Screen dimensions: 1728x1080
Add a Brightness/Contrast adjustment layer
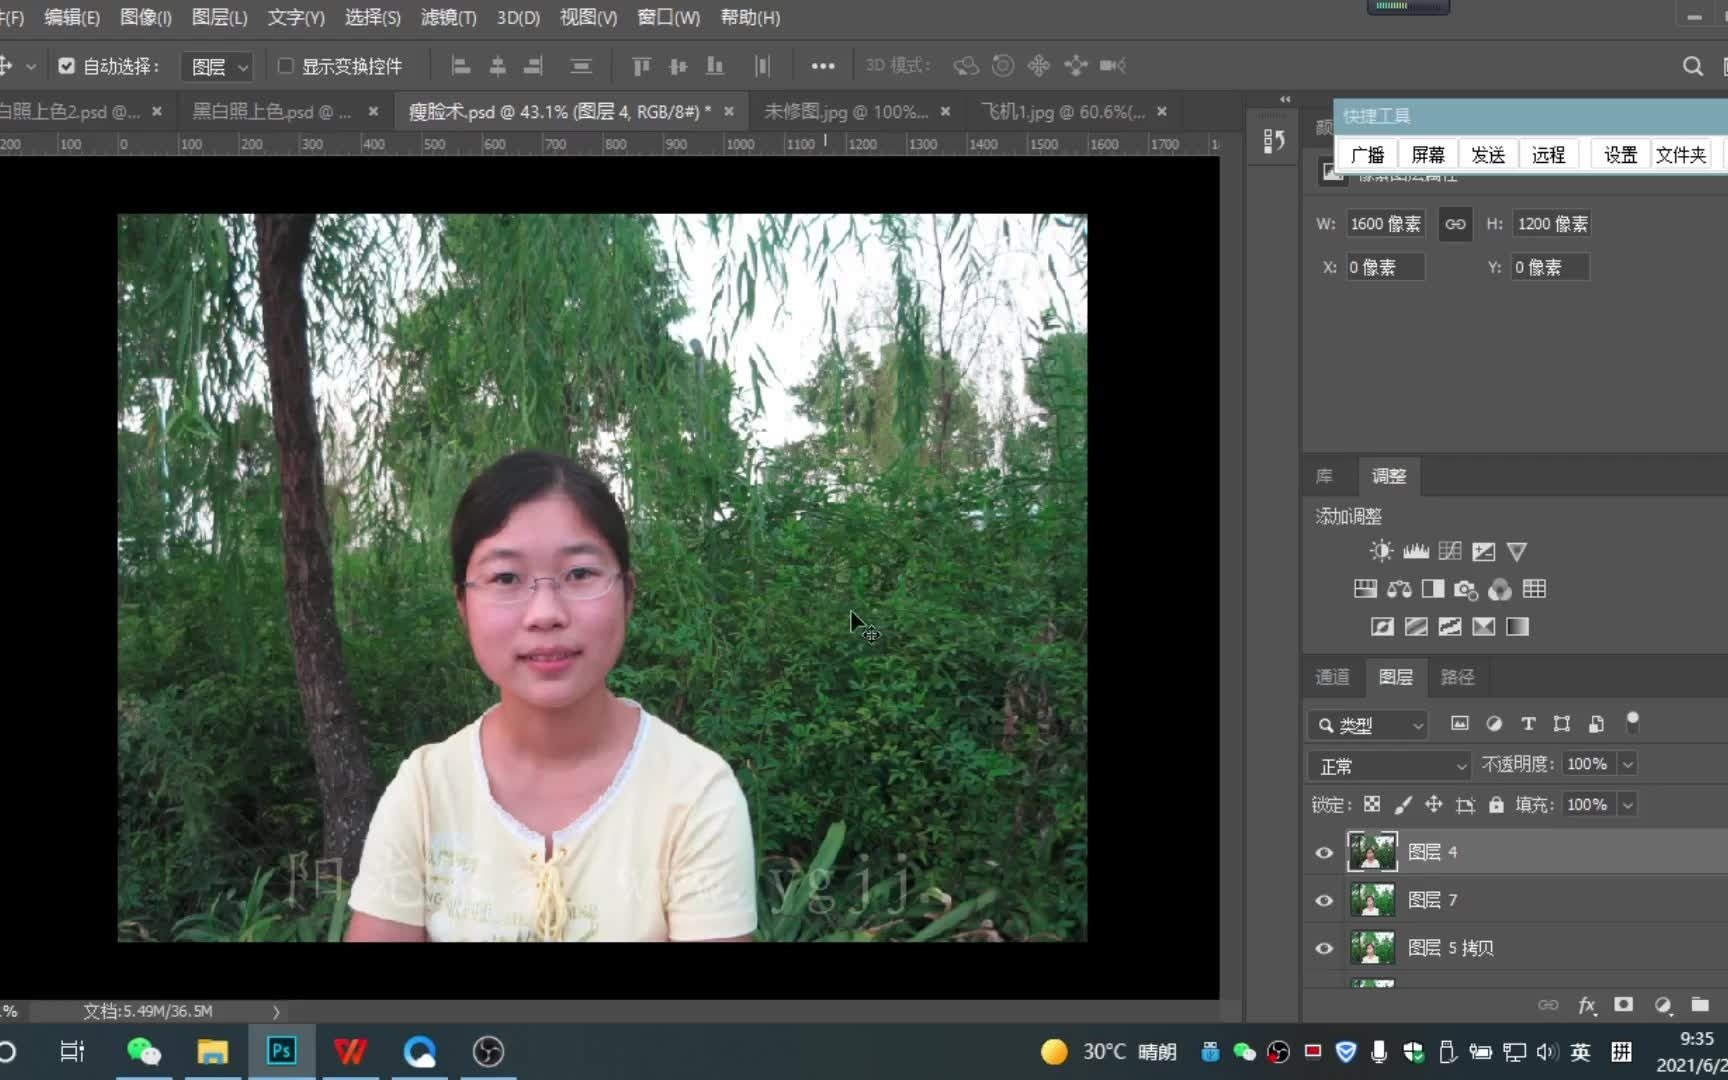click(x=1381, y=551)
